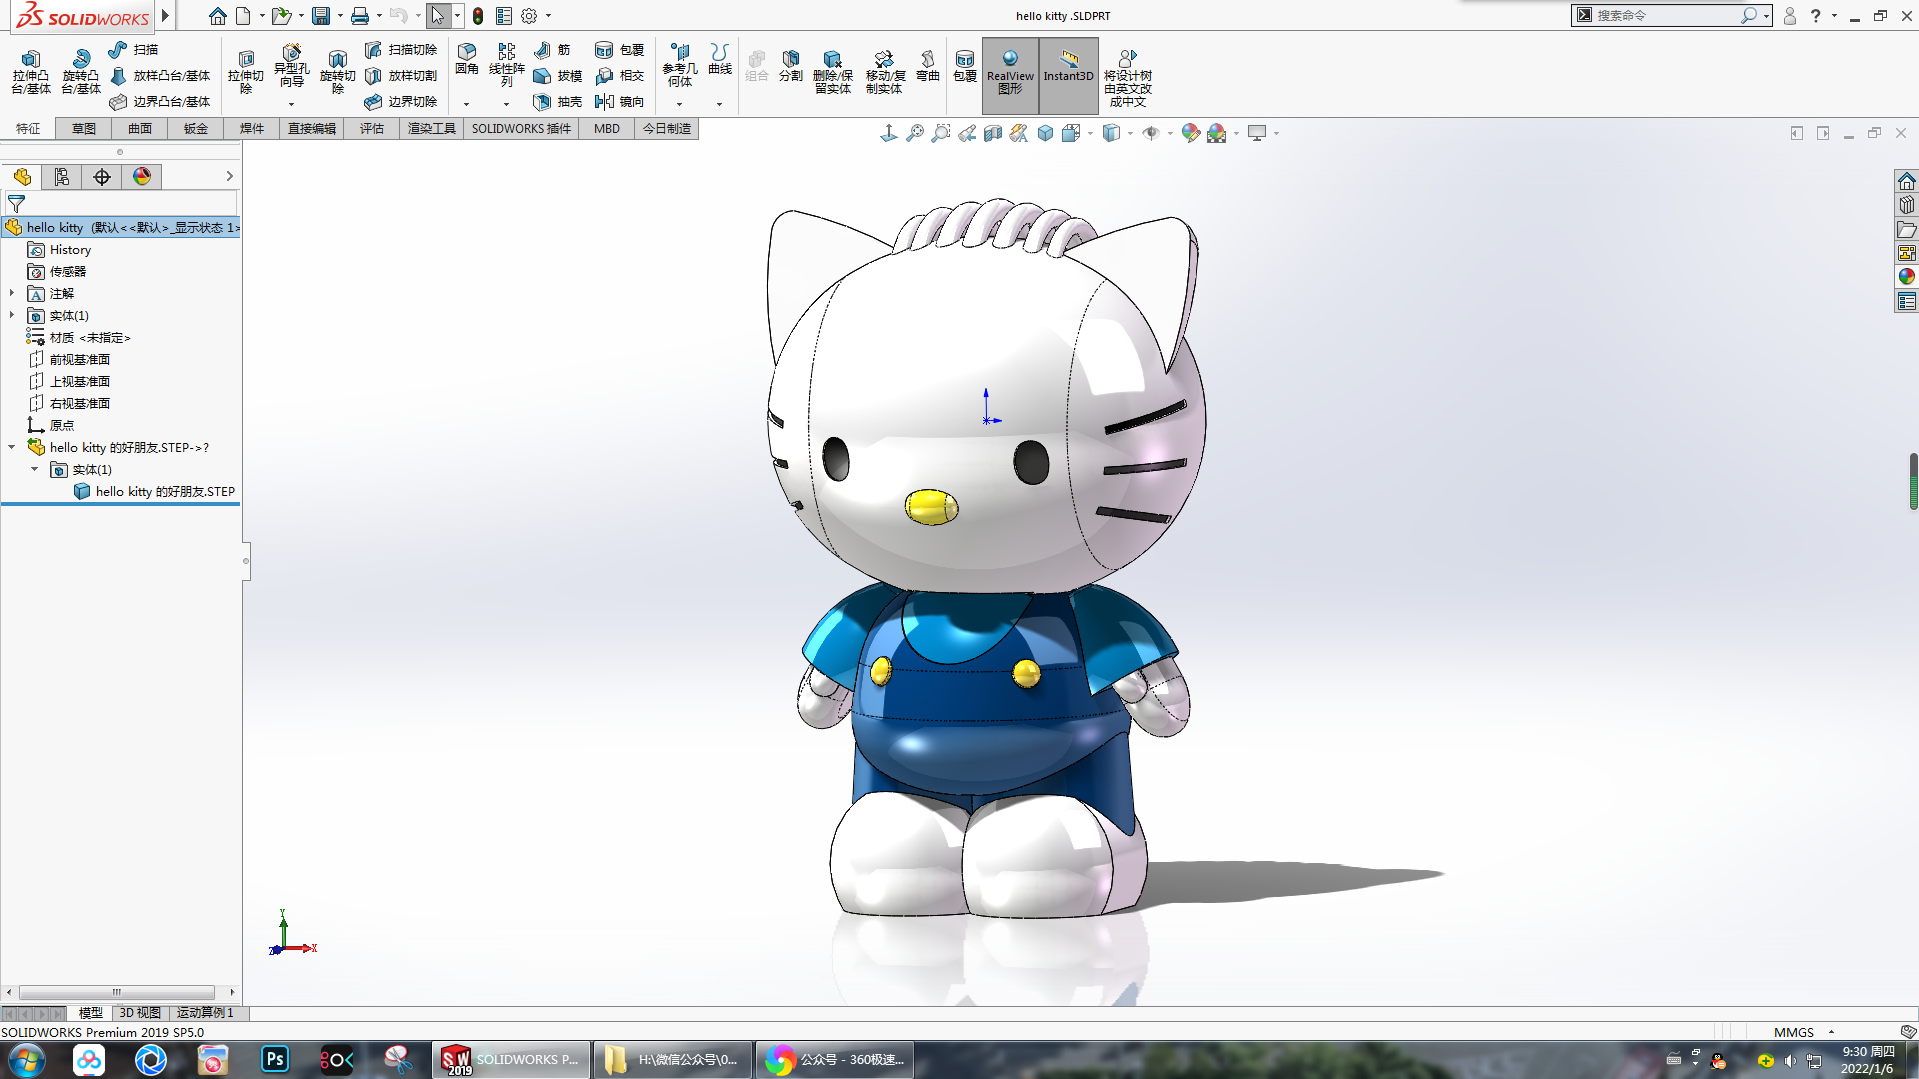Choose the 扫描切除 swept cut tool

[x=401, y=49]
